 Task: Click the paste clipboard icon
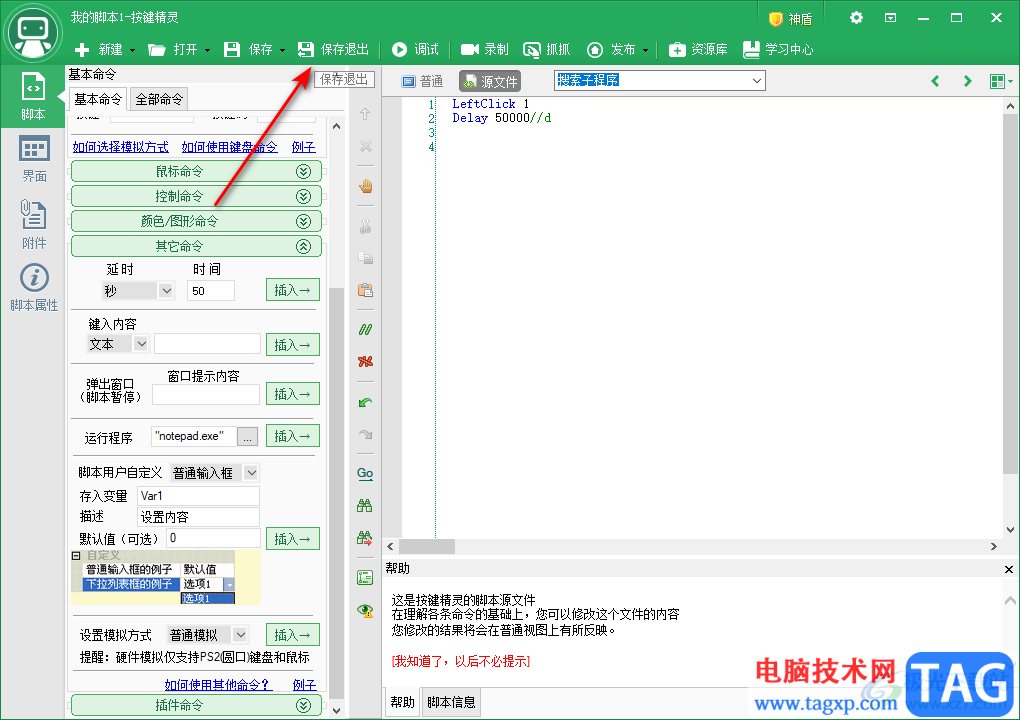click(x=366, y=289)
